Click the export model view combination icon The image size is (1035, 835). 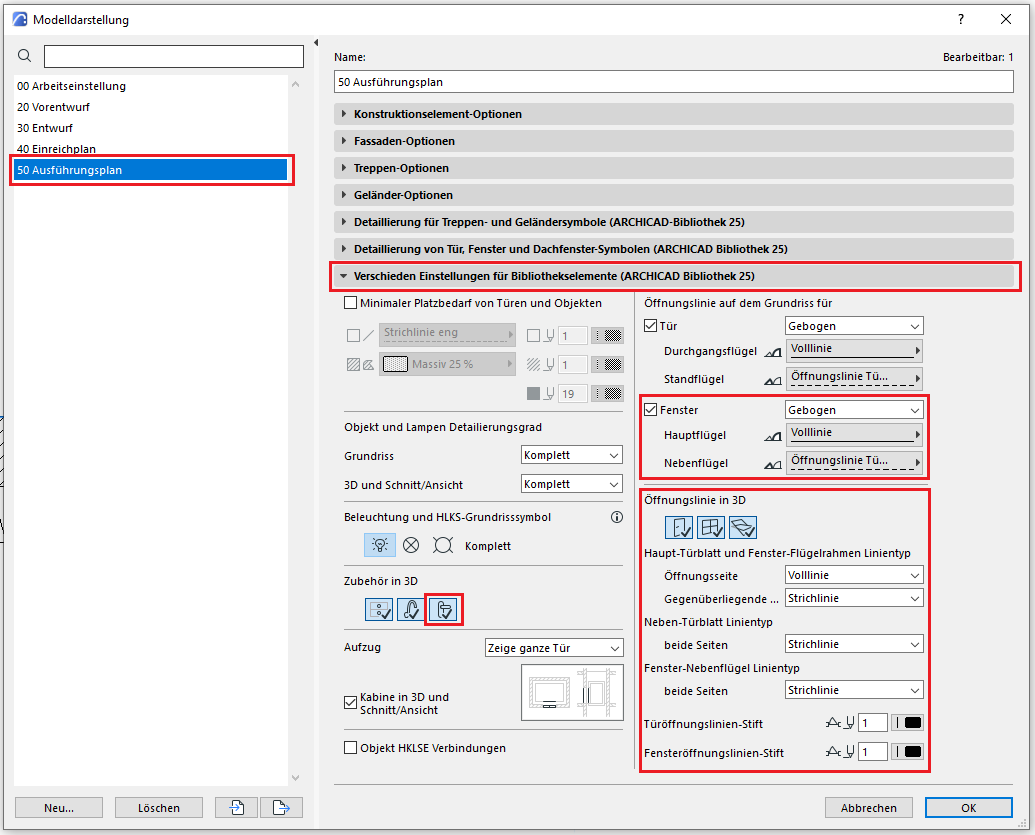pyautogui.click(x=281, y=807)
